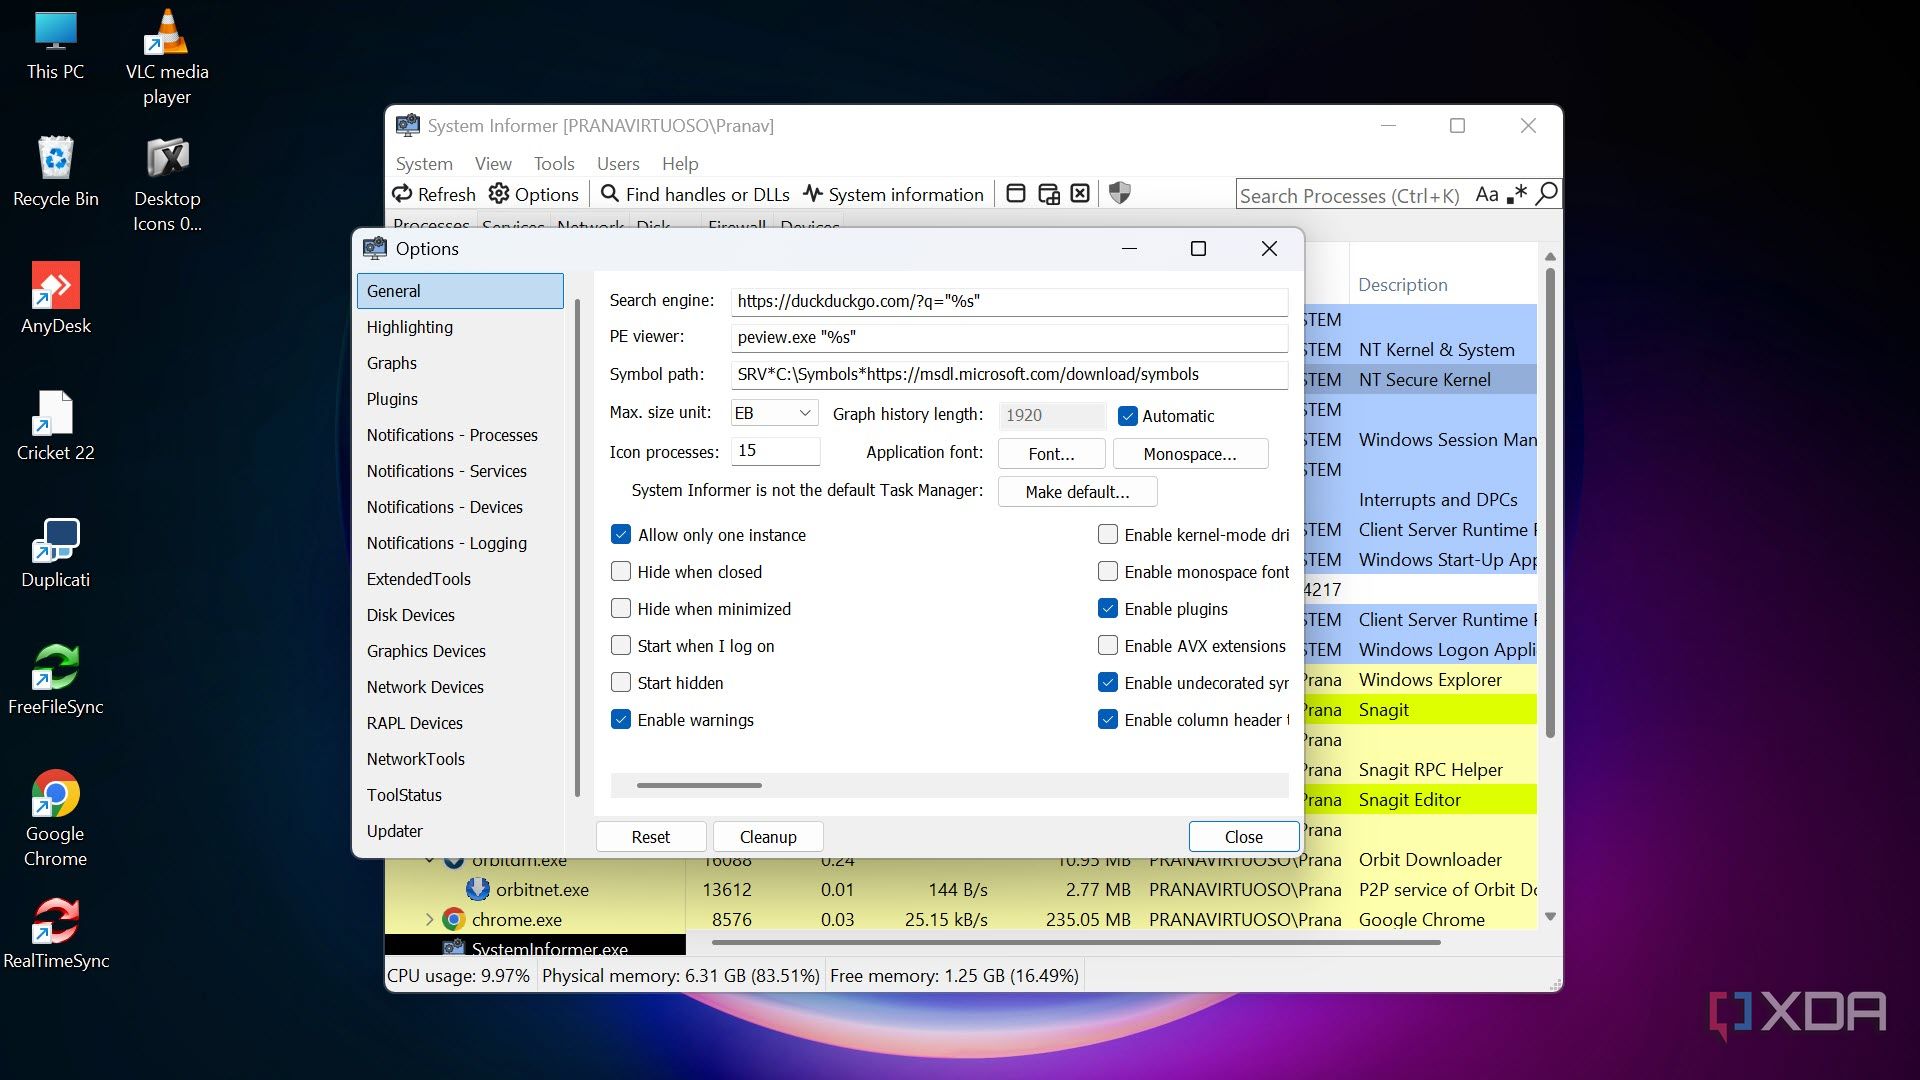
Task: Open AnyDesk desktop icon
Action: pyautogui.click(x=56, y=298)
